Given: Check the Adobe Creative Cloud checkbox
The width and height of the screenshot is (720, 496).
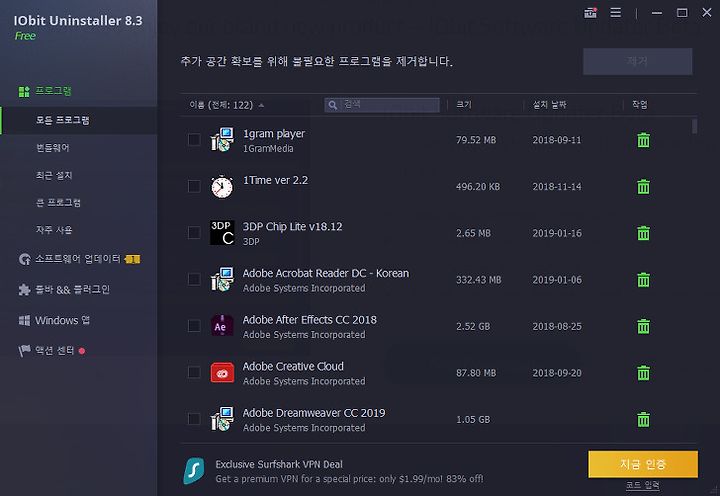Looking at the screenshot, I should click(x=194, y=372).
